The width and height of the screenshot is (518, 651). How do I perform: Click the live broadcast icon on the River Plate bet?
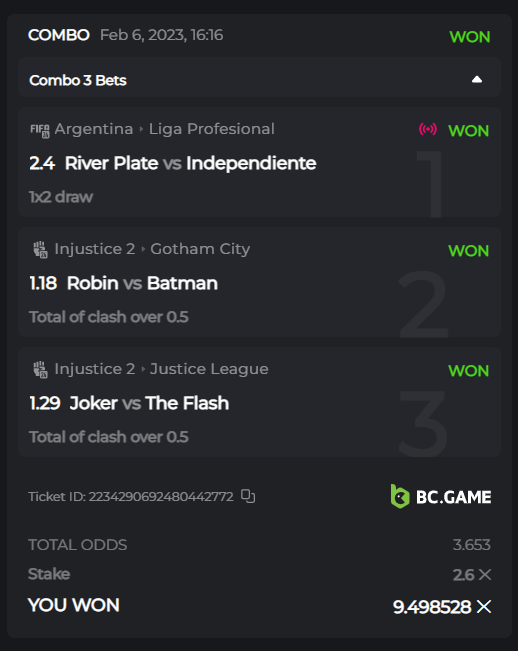[x=428, y=129]
